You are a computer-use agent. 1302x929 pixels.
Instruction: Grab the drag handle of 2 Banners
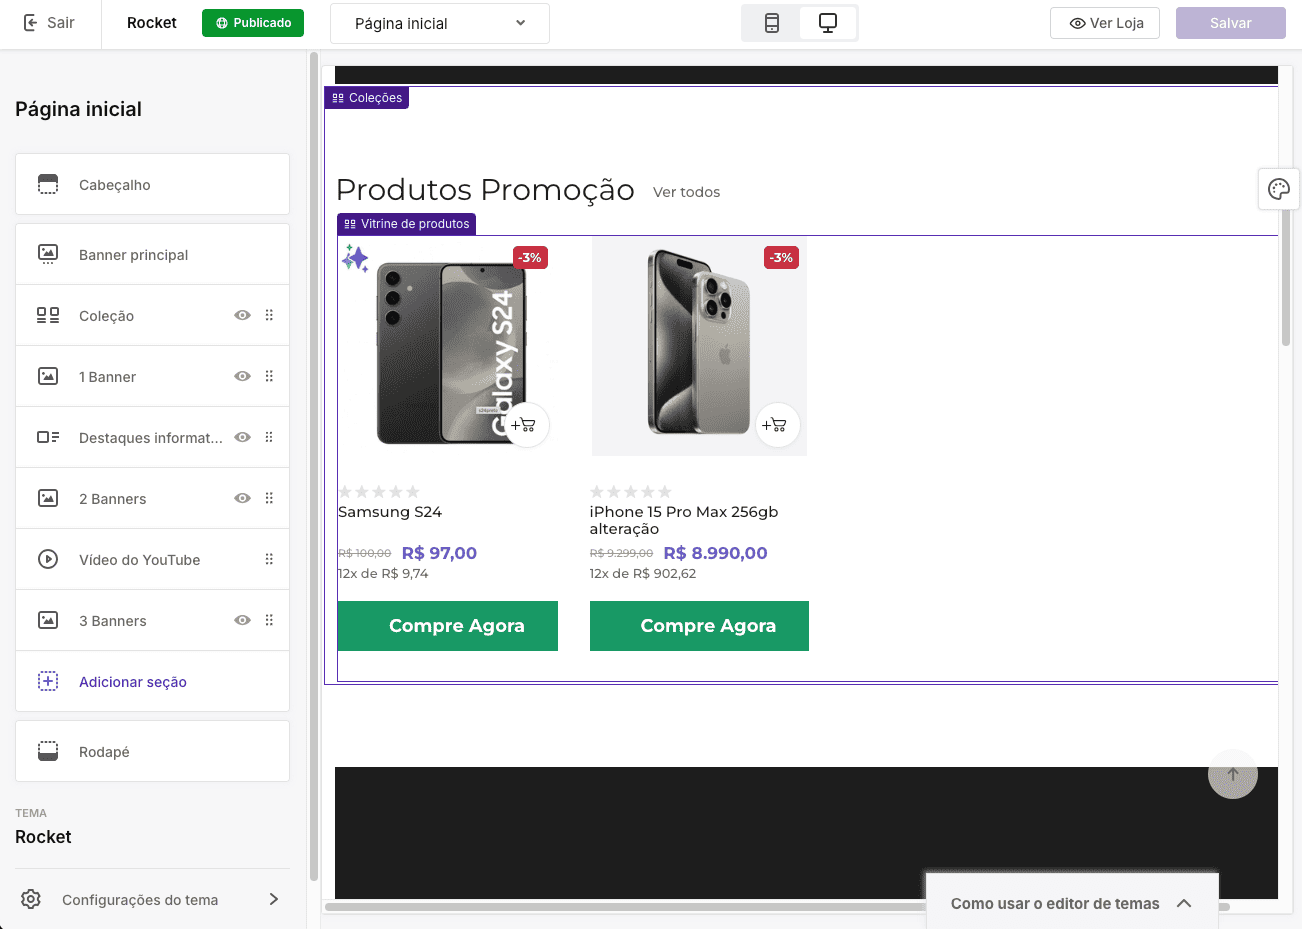(x=269, y=498)
